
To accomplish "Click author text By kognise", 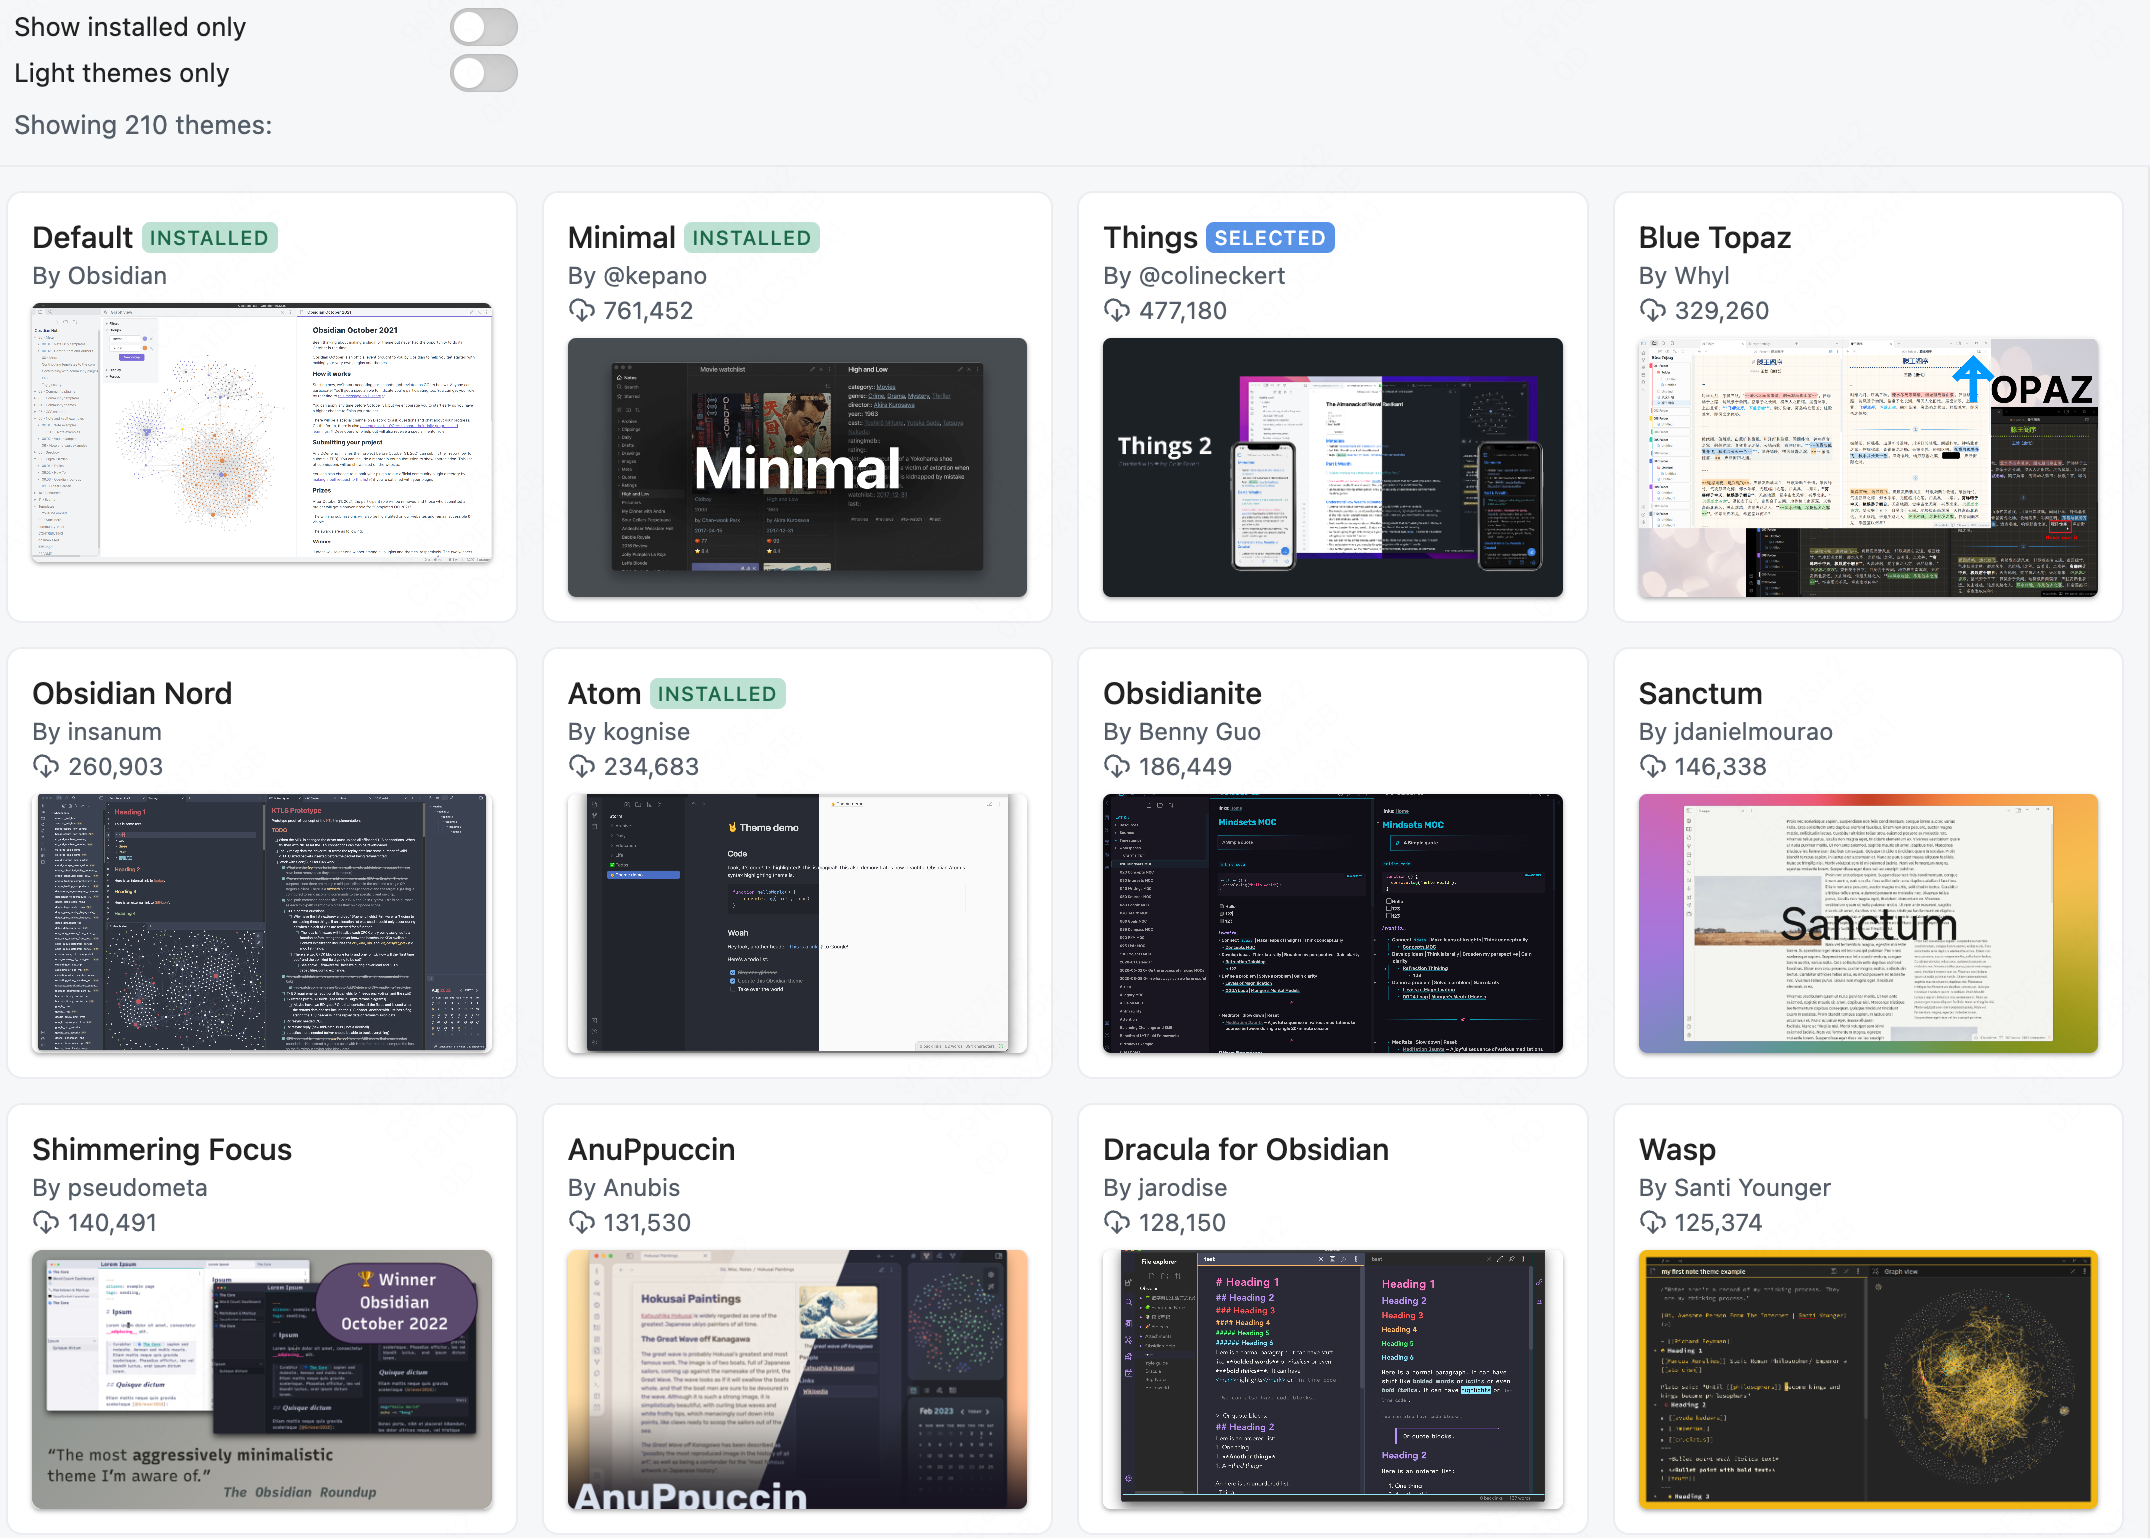I will pyautogui.click(x=629, y=732).
